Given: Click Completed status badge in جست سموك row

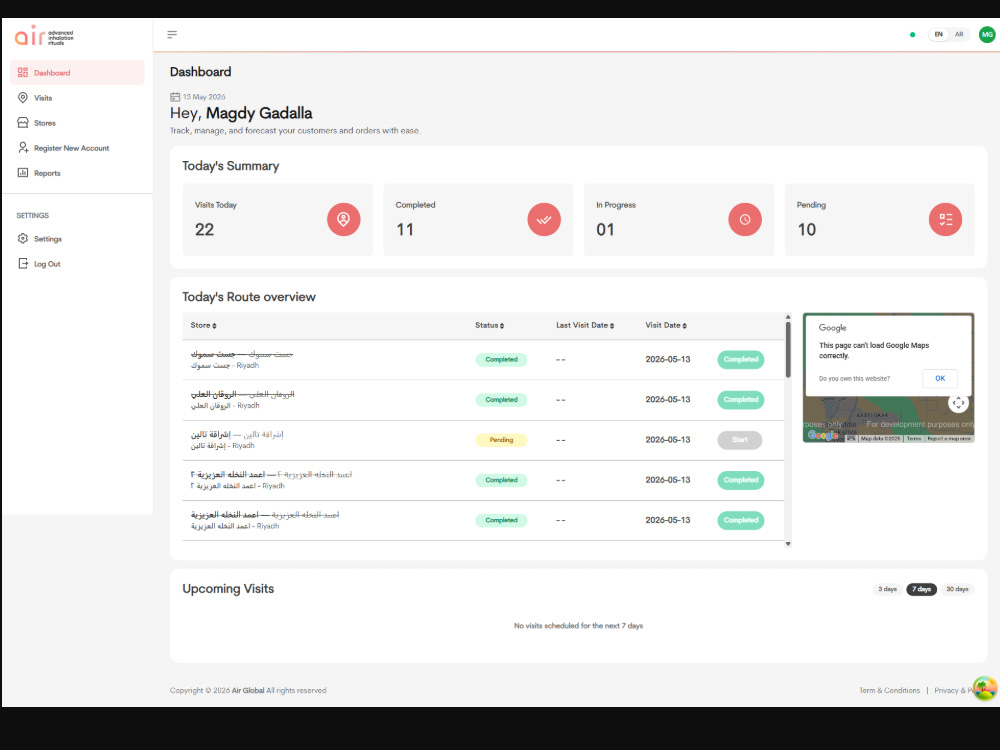Looking at the screenshot, I should point(501,360).
